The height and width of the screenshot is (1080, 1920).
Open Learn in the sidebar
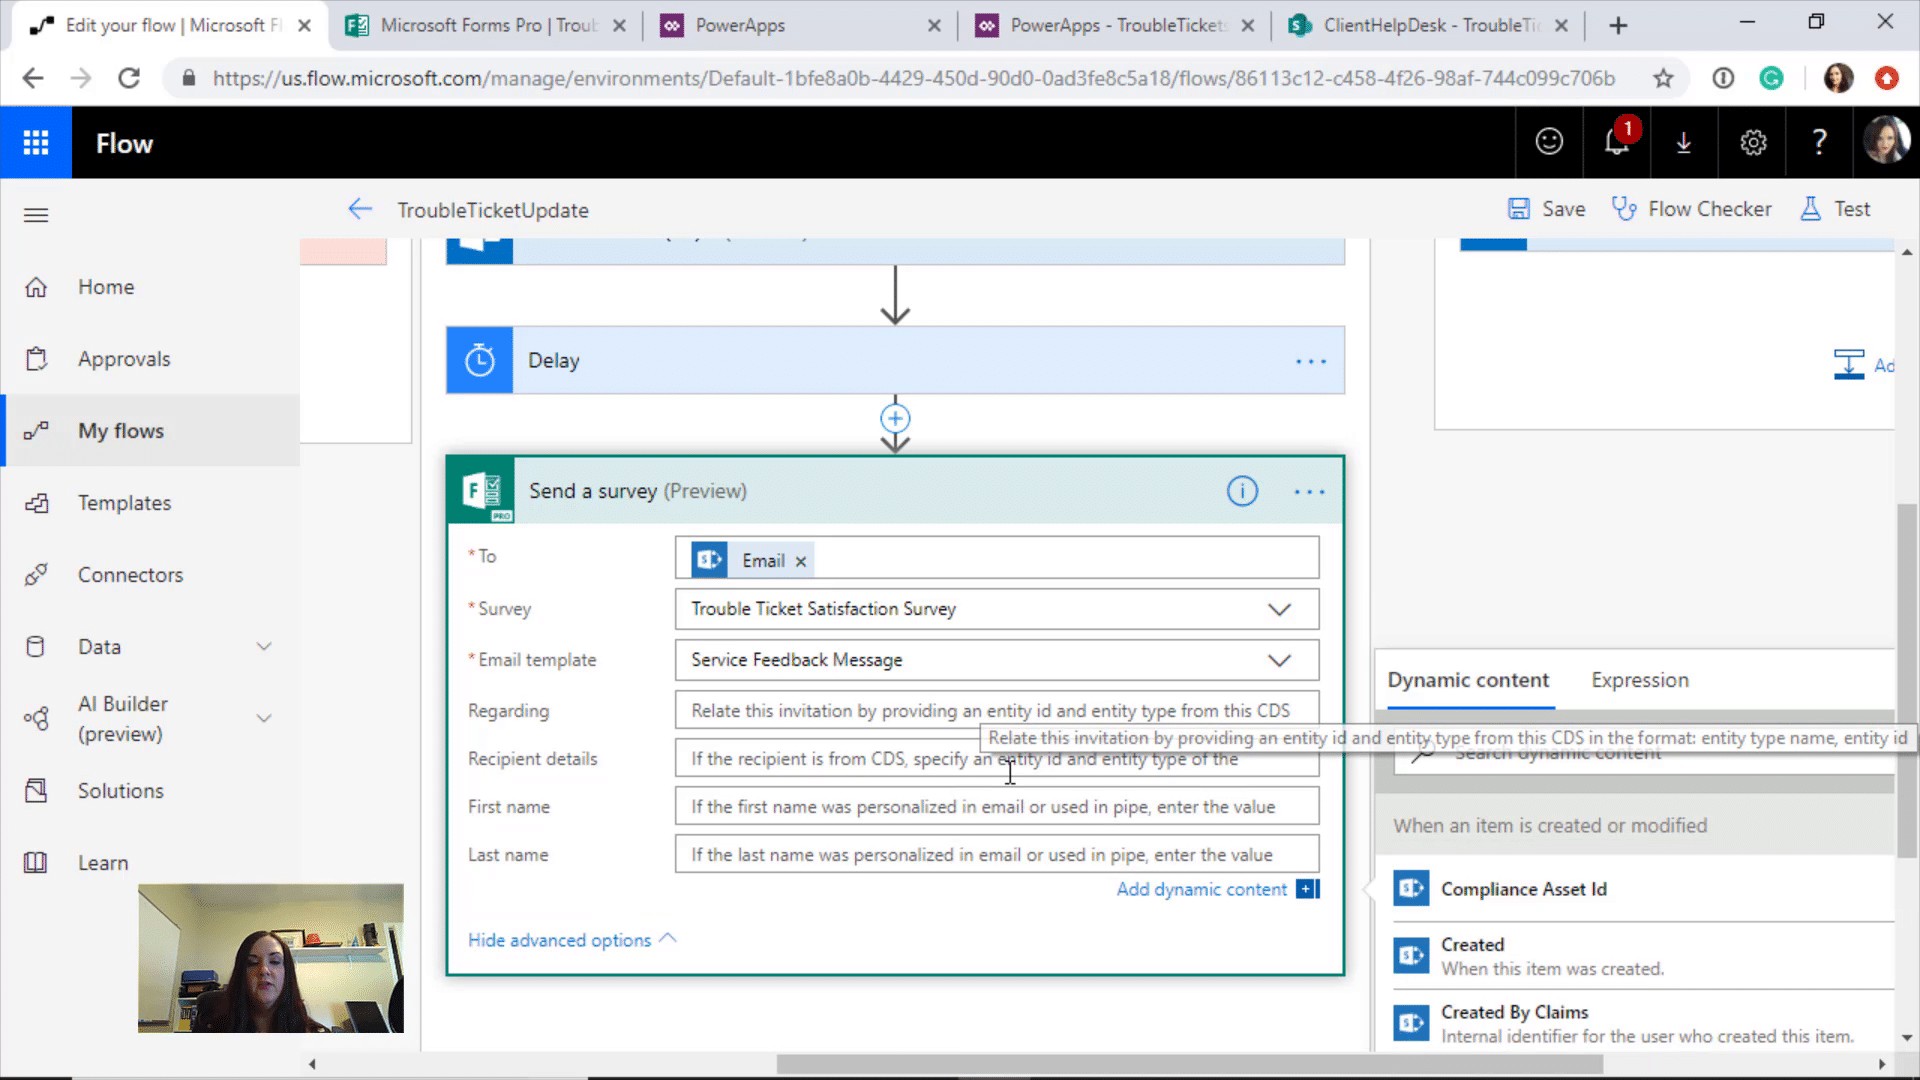(x=150, y=863)
